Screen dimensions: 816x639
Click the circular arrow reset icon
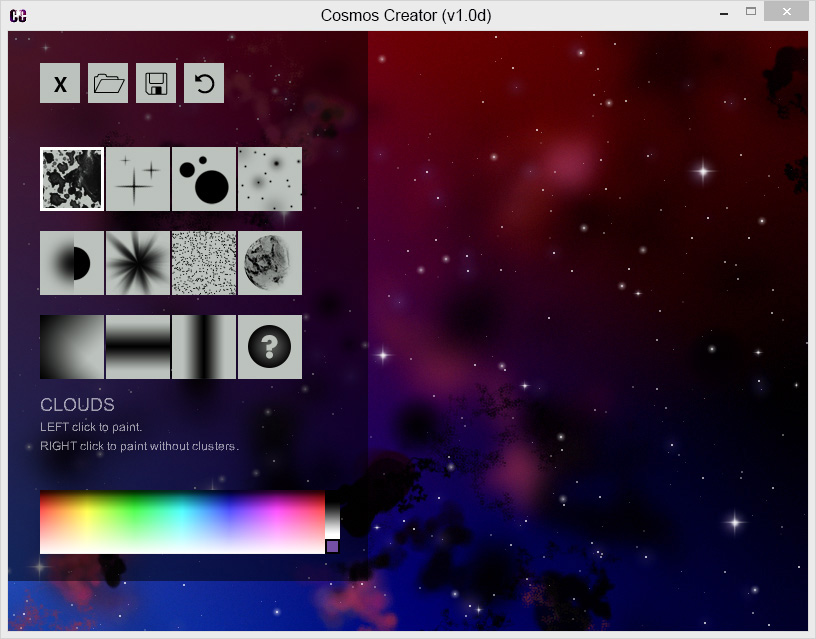click(x=204, y=84)
